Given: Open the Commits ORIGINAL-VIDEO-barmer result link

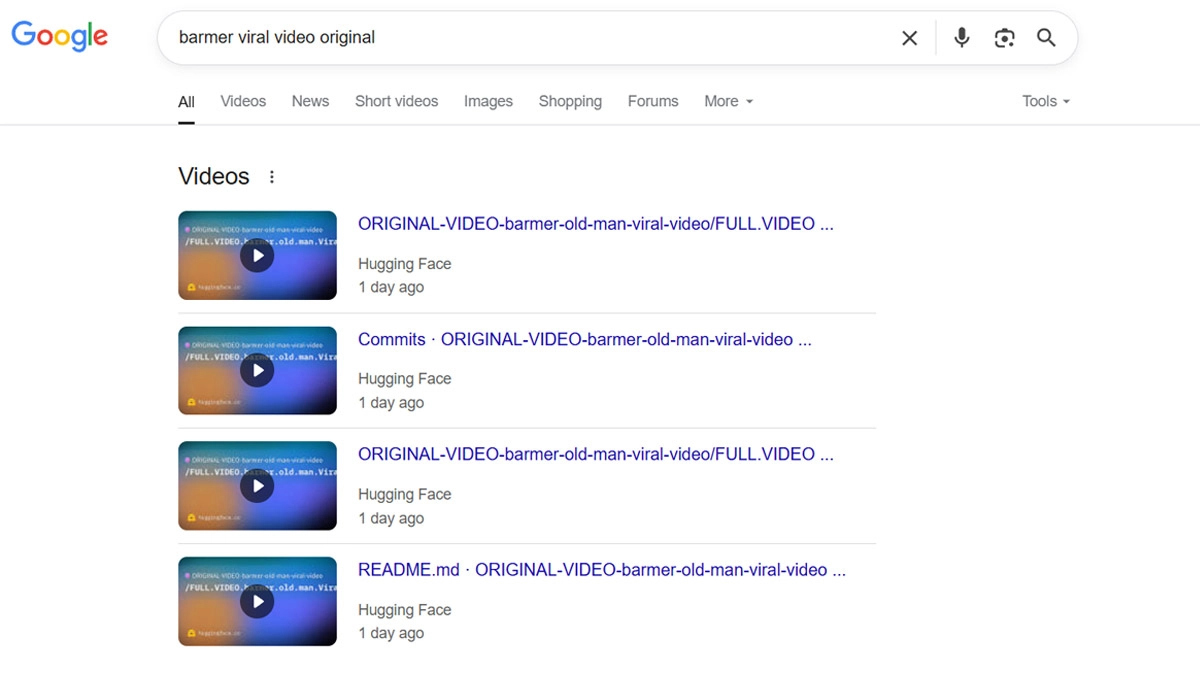Looking at the screenshot, I should (584, 340).
